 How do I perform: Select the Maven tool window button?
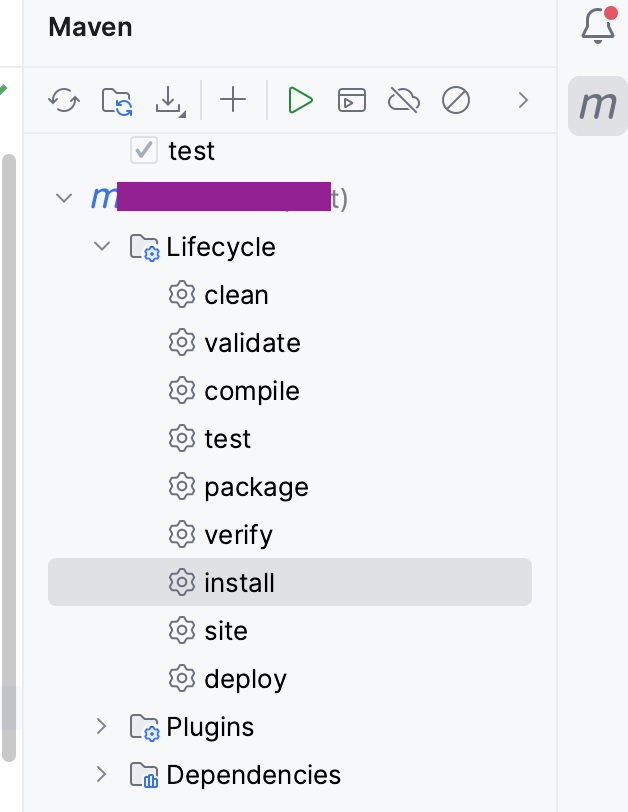(x=598, y=106)
